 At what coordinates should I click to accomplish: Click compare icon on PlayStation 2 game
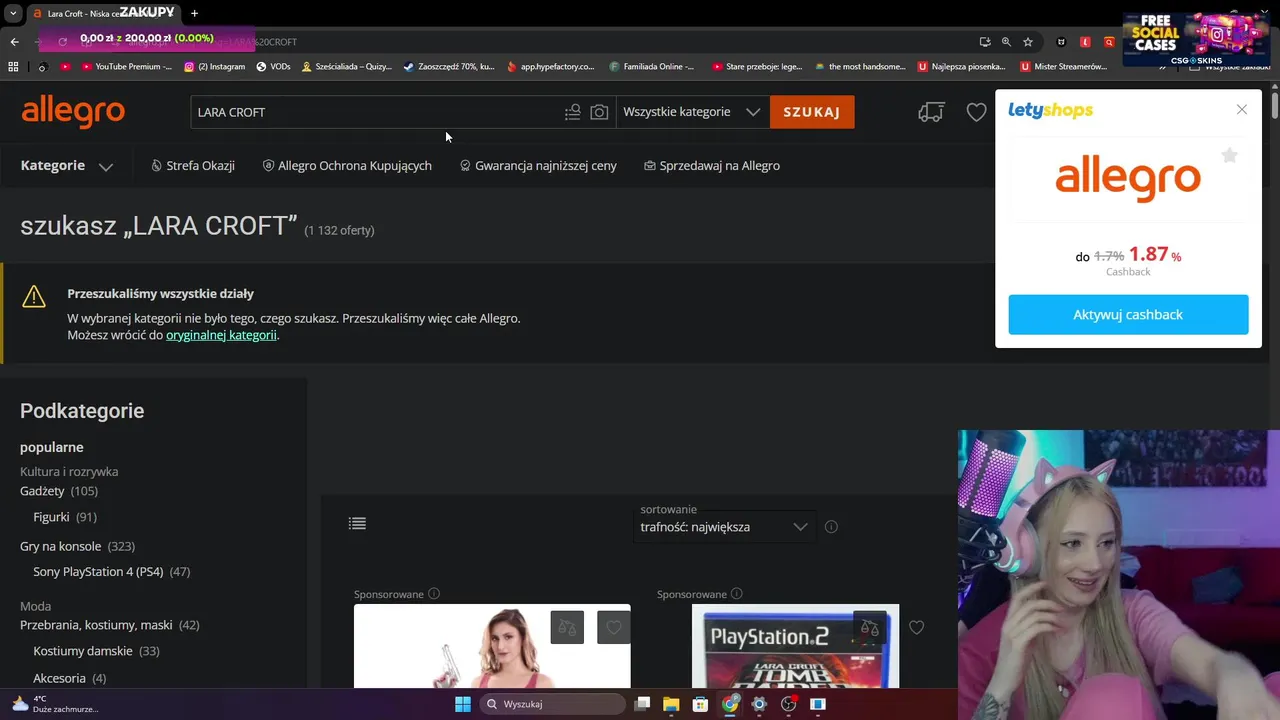(870, 627)
